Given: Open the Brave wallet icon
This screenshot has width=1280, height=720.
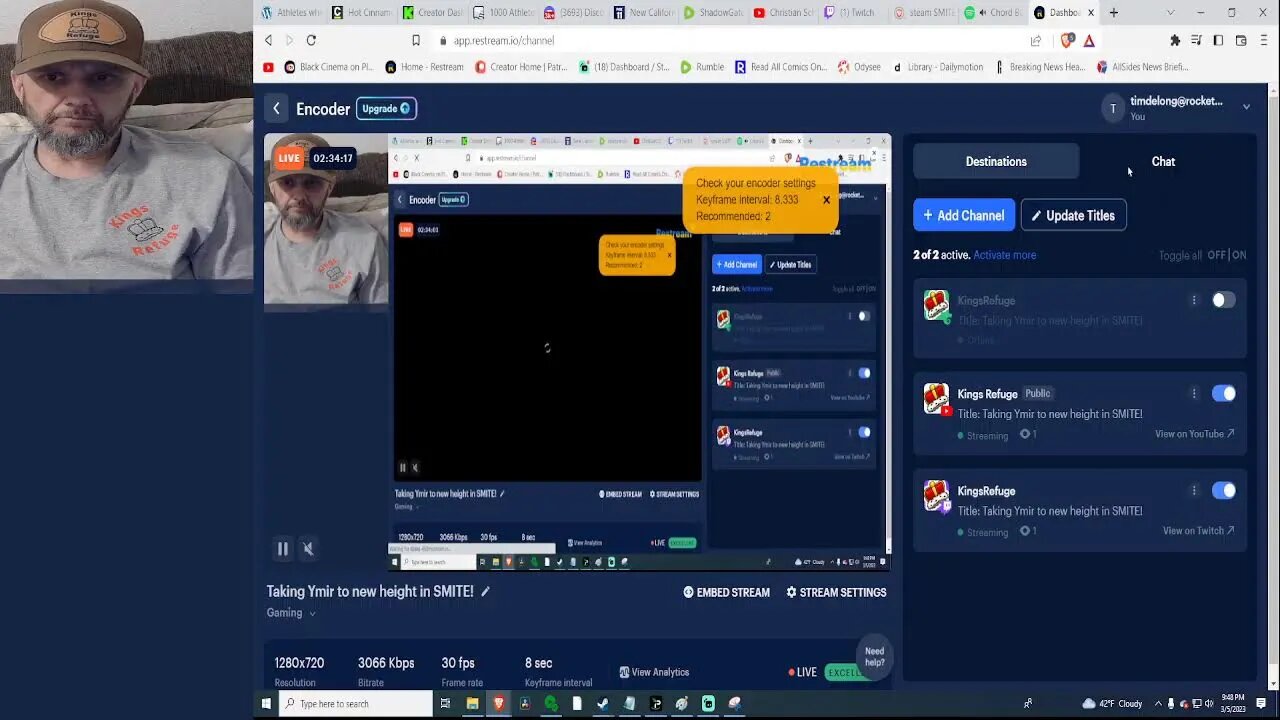Looking at the screenshot, I should (1241, 40).
